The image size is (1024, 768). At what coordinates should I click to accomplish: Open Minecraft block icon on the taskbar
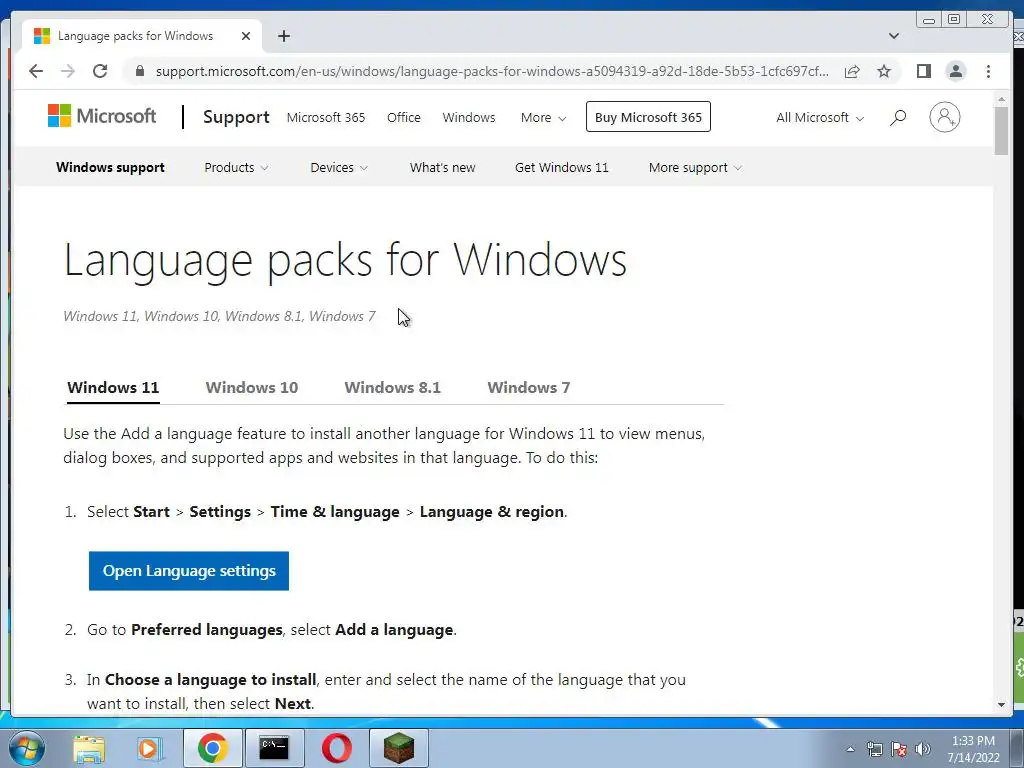point(398,748)
